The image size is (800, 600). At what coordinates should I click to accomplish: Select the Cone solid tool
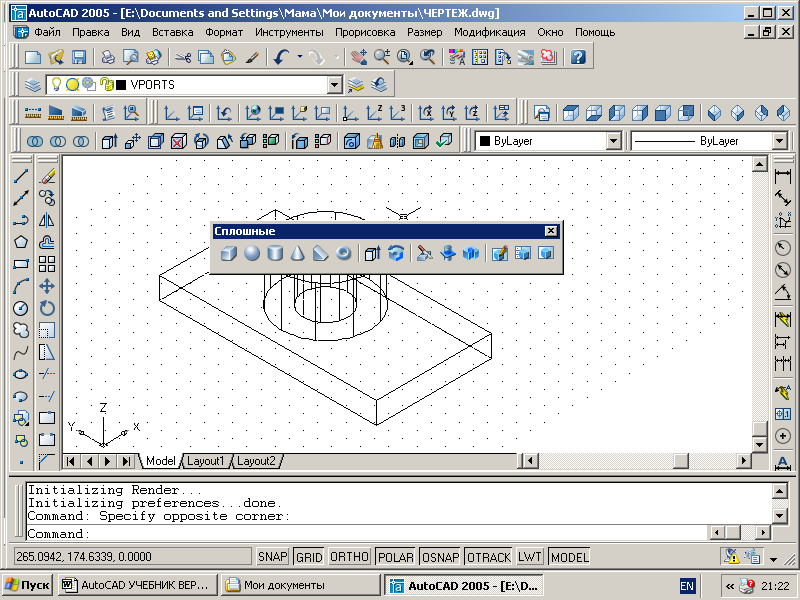298,253
